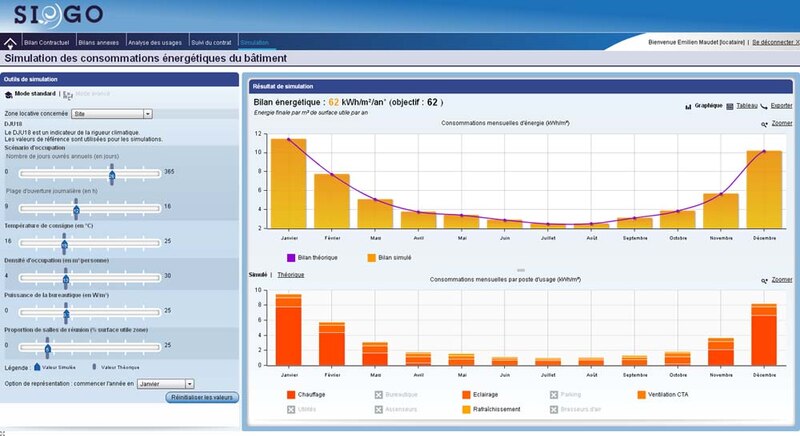Open Zone locative concernée dropdown

point(112,114)
